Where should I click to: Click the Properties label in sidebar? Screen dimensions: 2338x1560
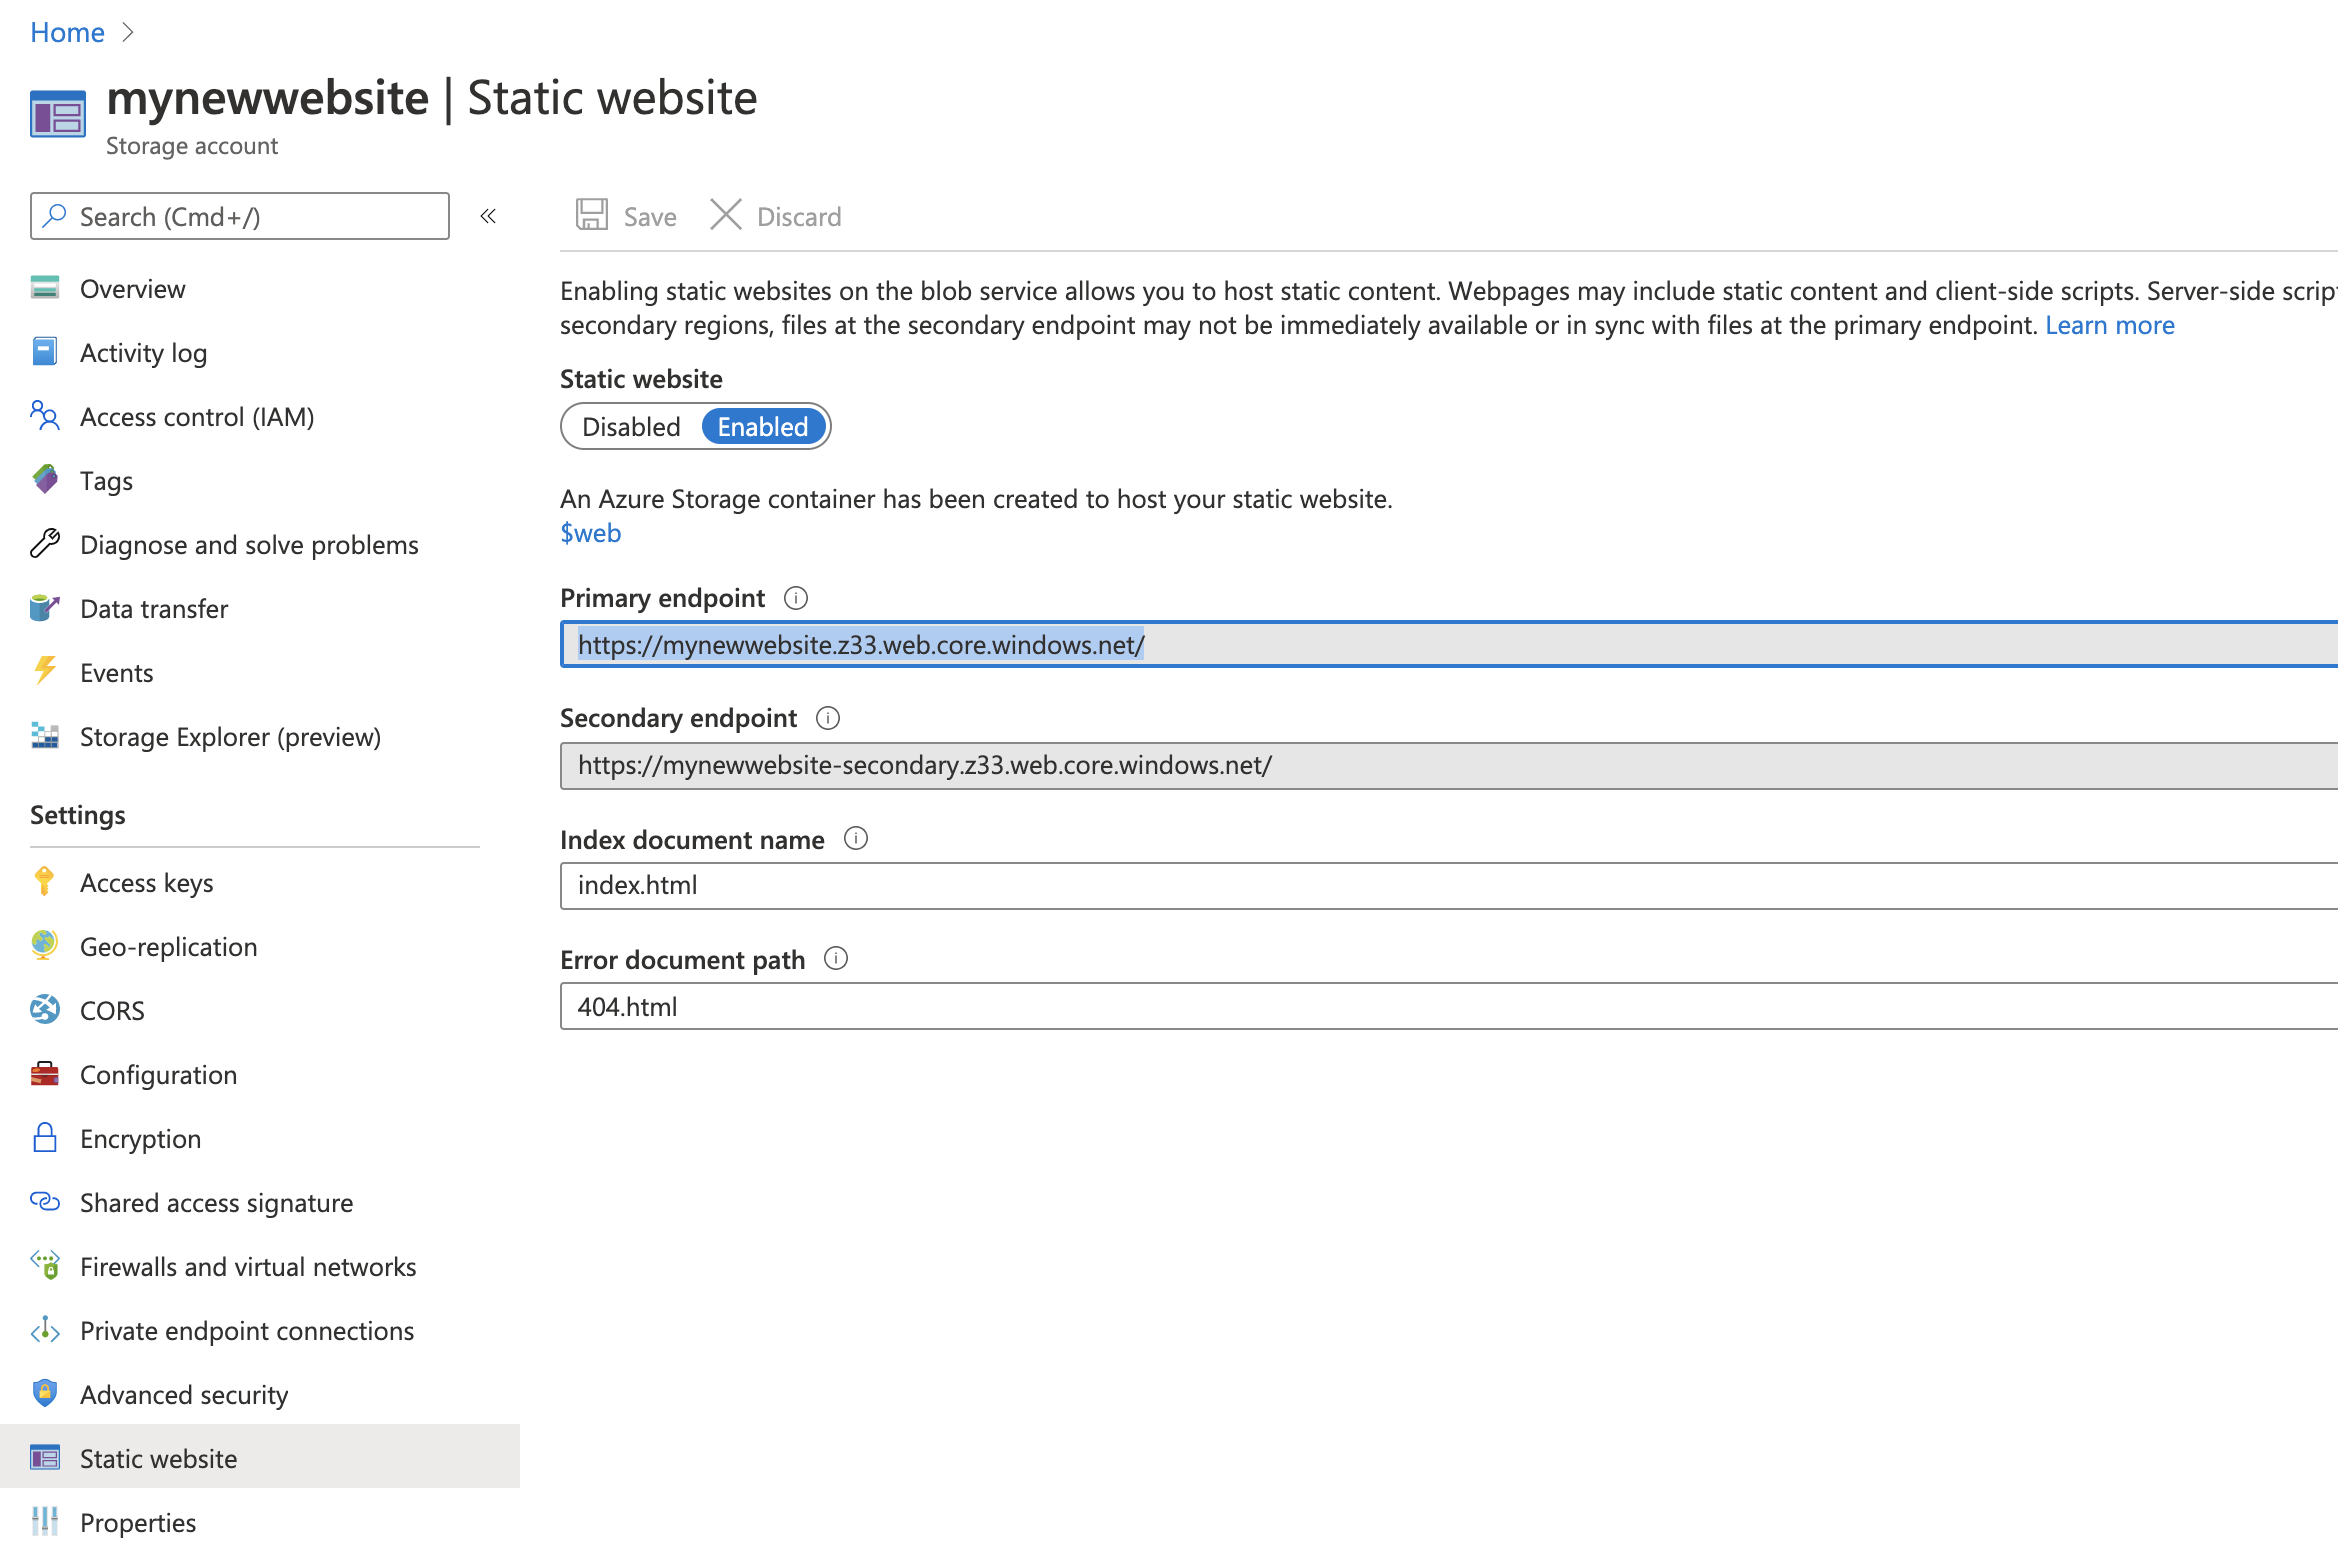pos(138,1522)
